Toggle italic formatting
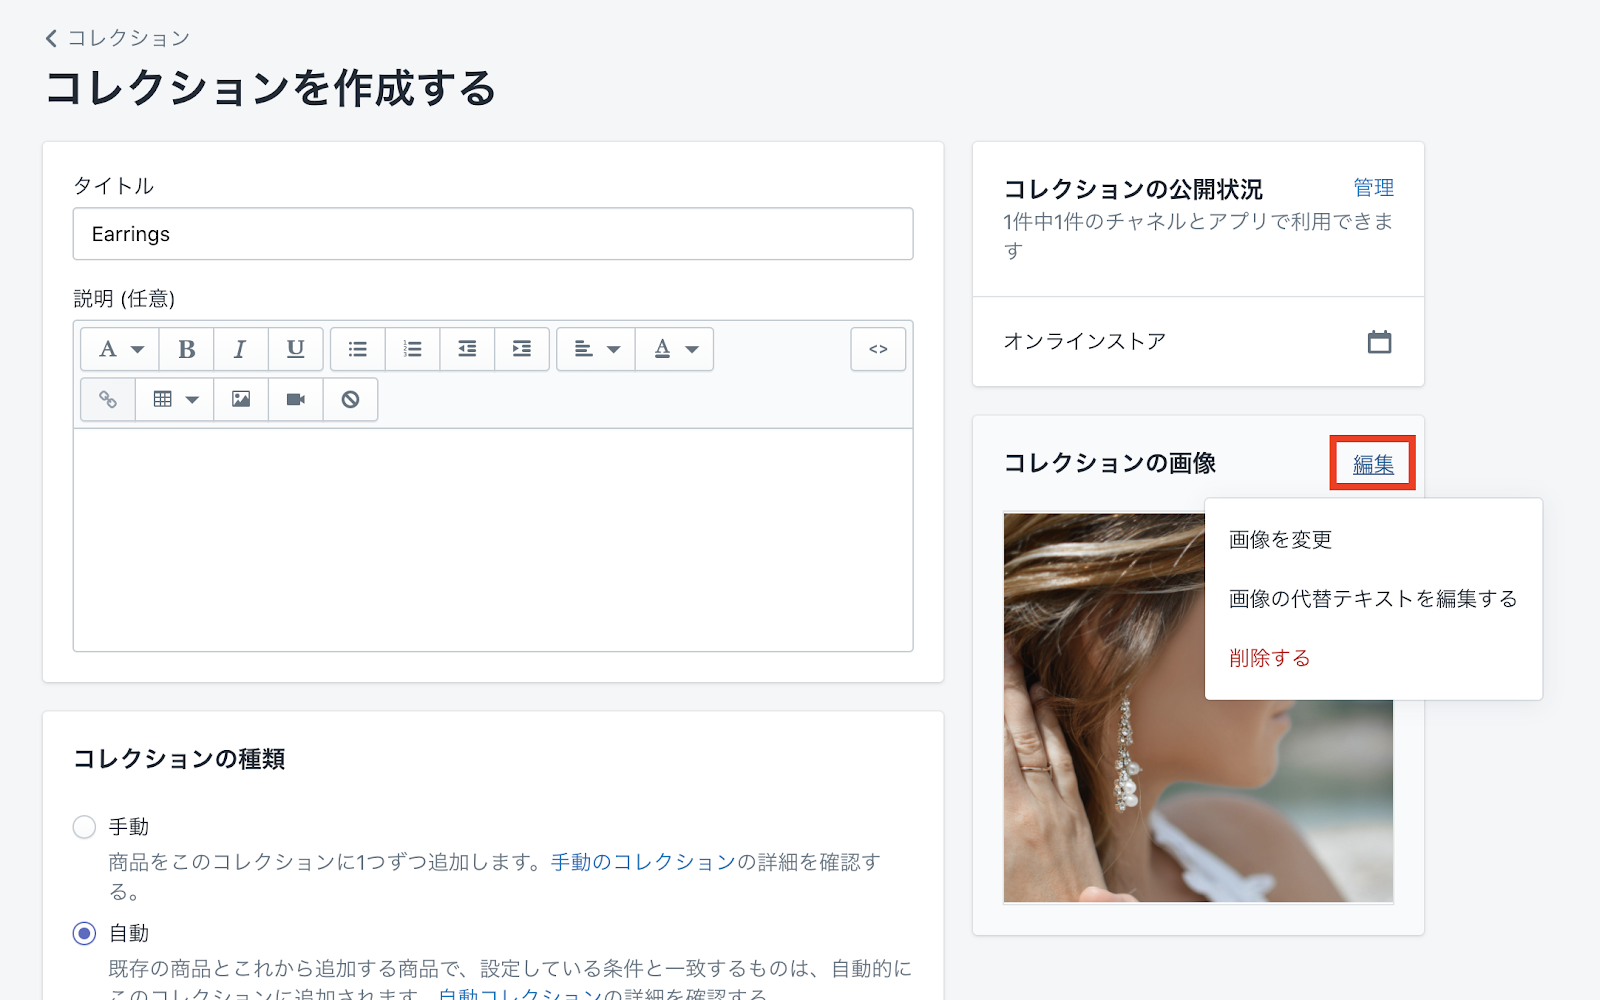The width and height of the screenshot is (1600, 1000). coord(240,349)
